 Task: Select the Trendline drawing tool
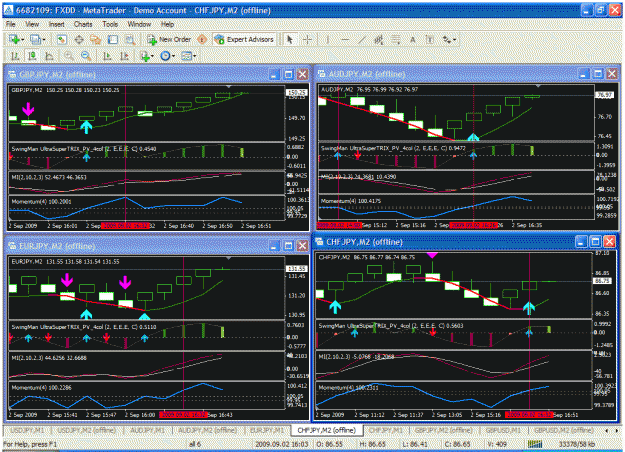(362, 39)
